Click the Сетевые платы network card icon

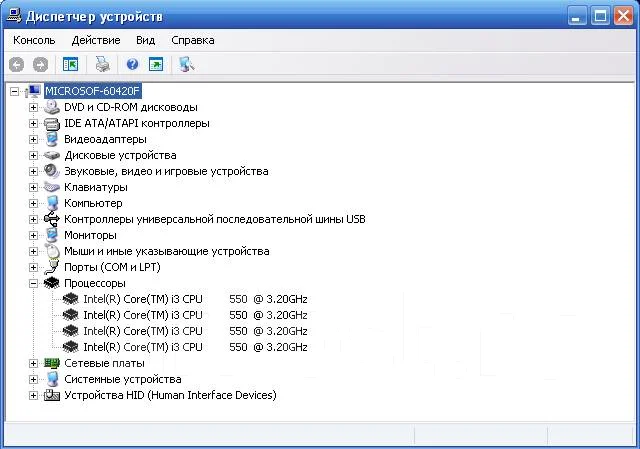(x=52, y=363)
